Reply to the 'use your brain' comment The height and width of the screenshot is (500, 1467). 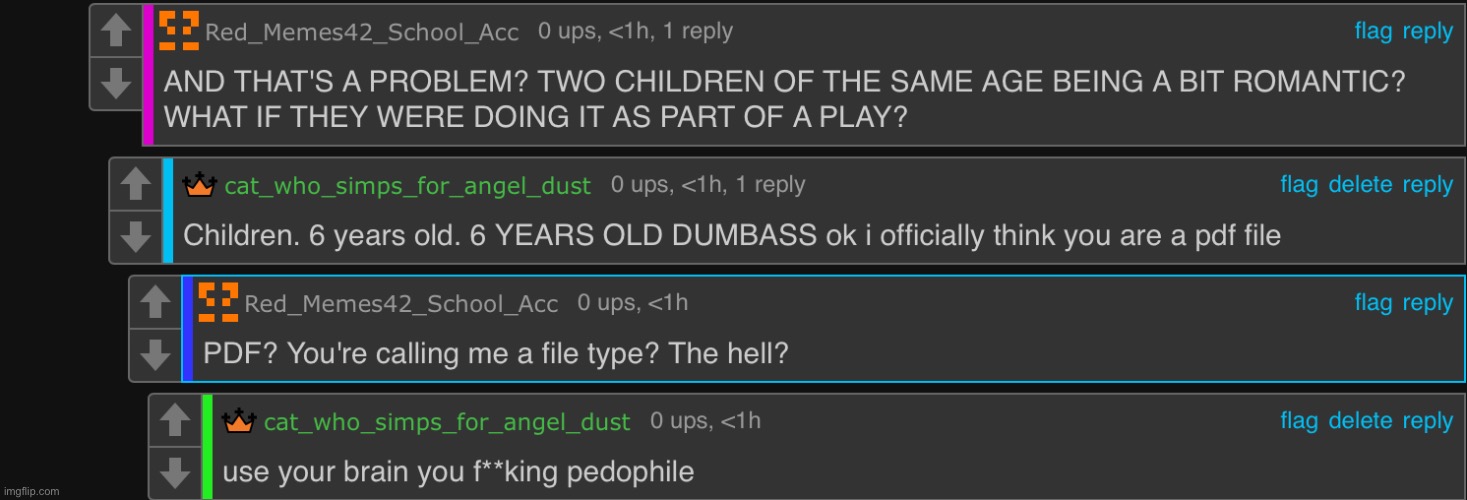[x=1427, y=421]
